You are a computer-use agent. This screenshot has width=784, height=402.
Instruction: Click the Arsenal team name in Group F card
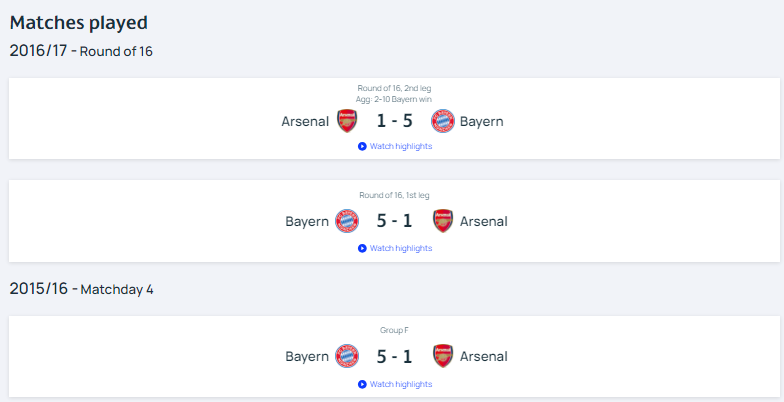(x=484, y=356)
